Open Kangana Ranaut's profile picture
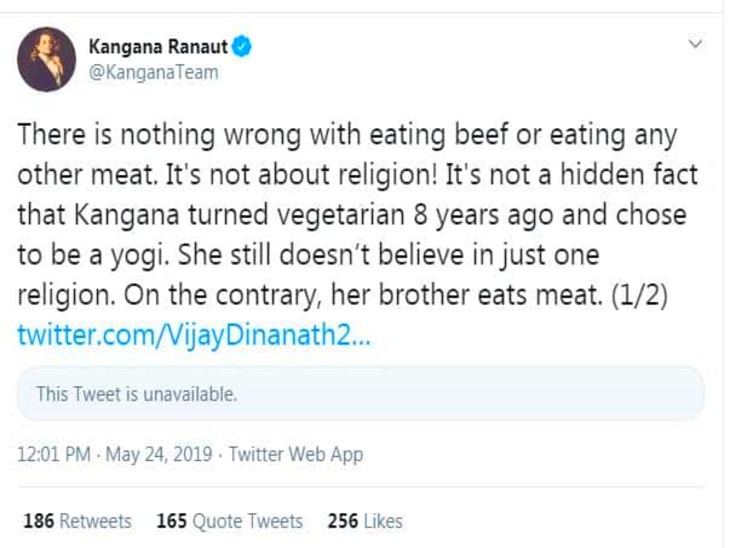This screenshot has width=730, height=548. click(47, 59)
